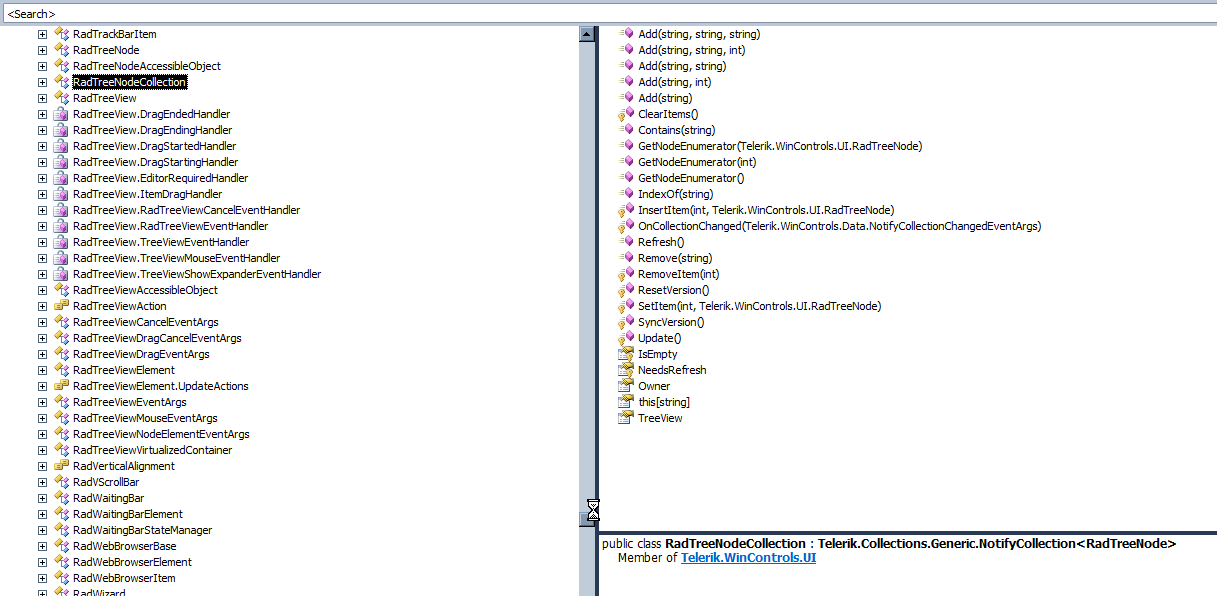Select the parameterless GetNodeEnumerator() member
The width and height of the screenshot is (1217, 596).
click(691, 178)
